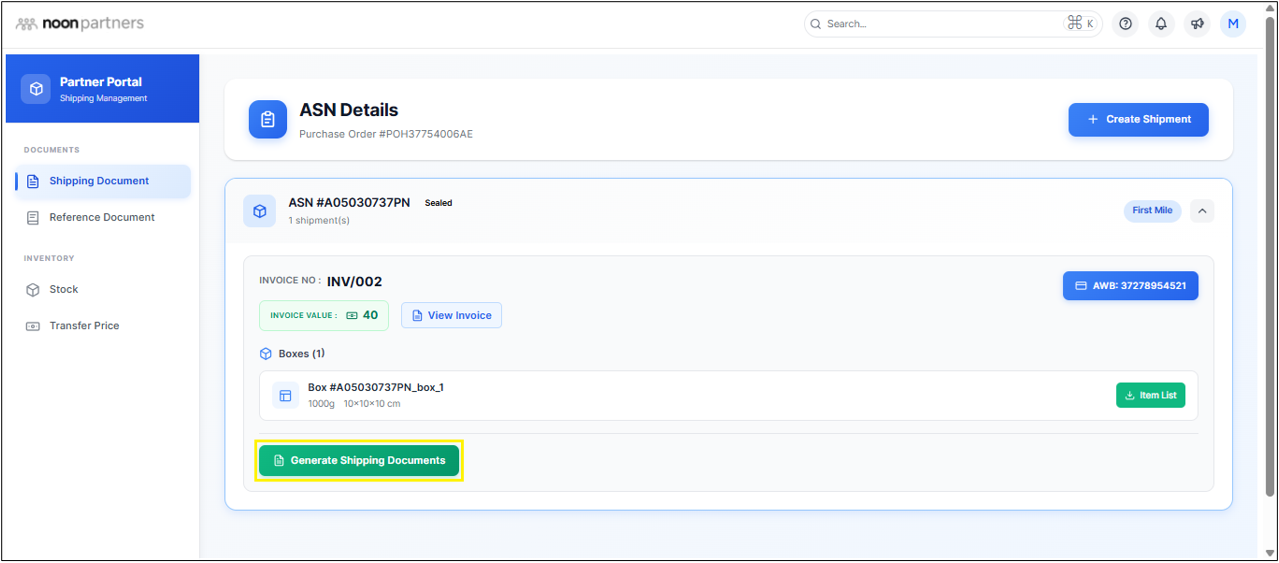Click into the Search input field
Image resolution: width=1279 pixels, height=563 pixels.
940,24
